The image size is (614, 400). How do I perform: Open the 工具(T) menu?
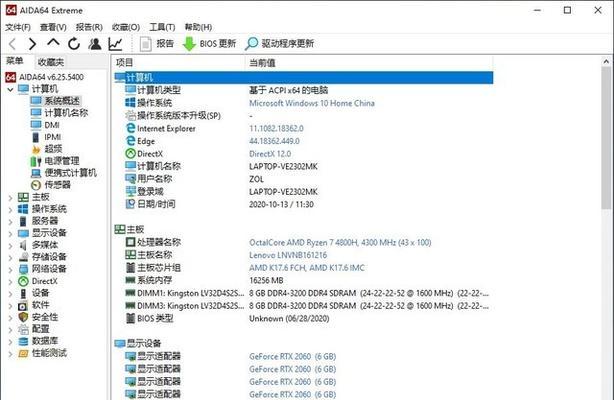[162, 27]
